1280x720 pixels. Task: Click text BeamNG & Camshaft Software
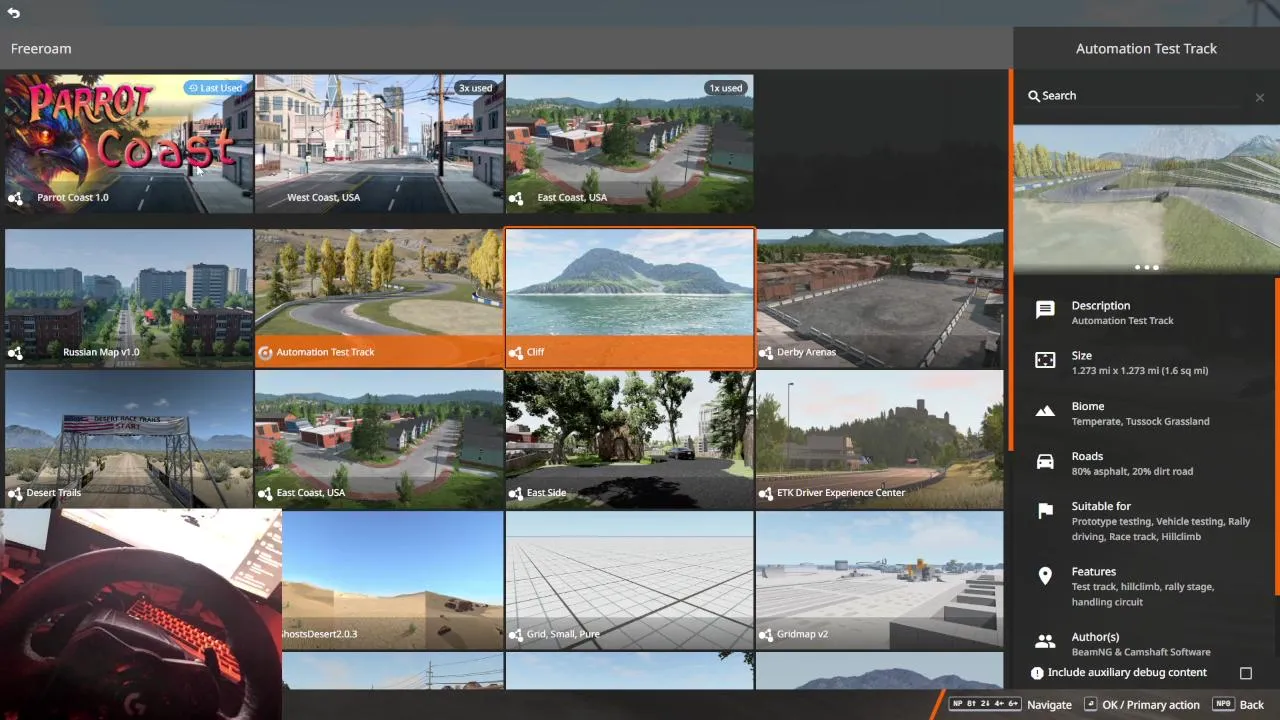coord(1141,652)
